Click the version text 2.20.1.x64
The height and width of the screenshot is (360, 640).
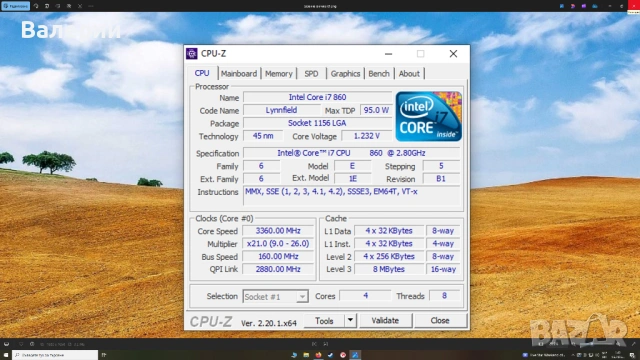click(269, 323)
